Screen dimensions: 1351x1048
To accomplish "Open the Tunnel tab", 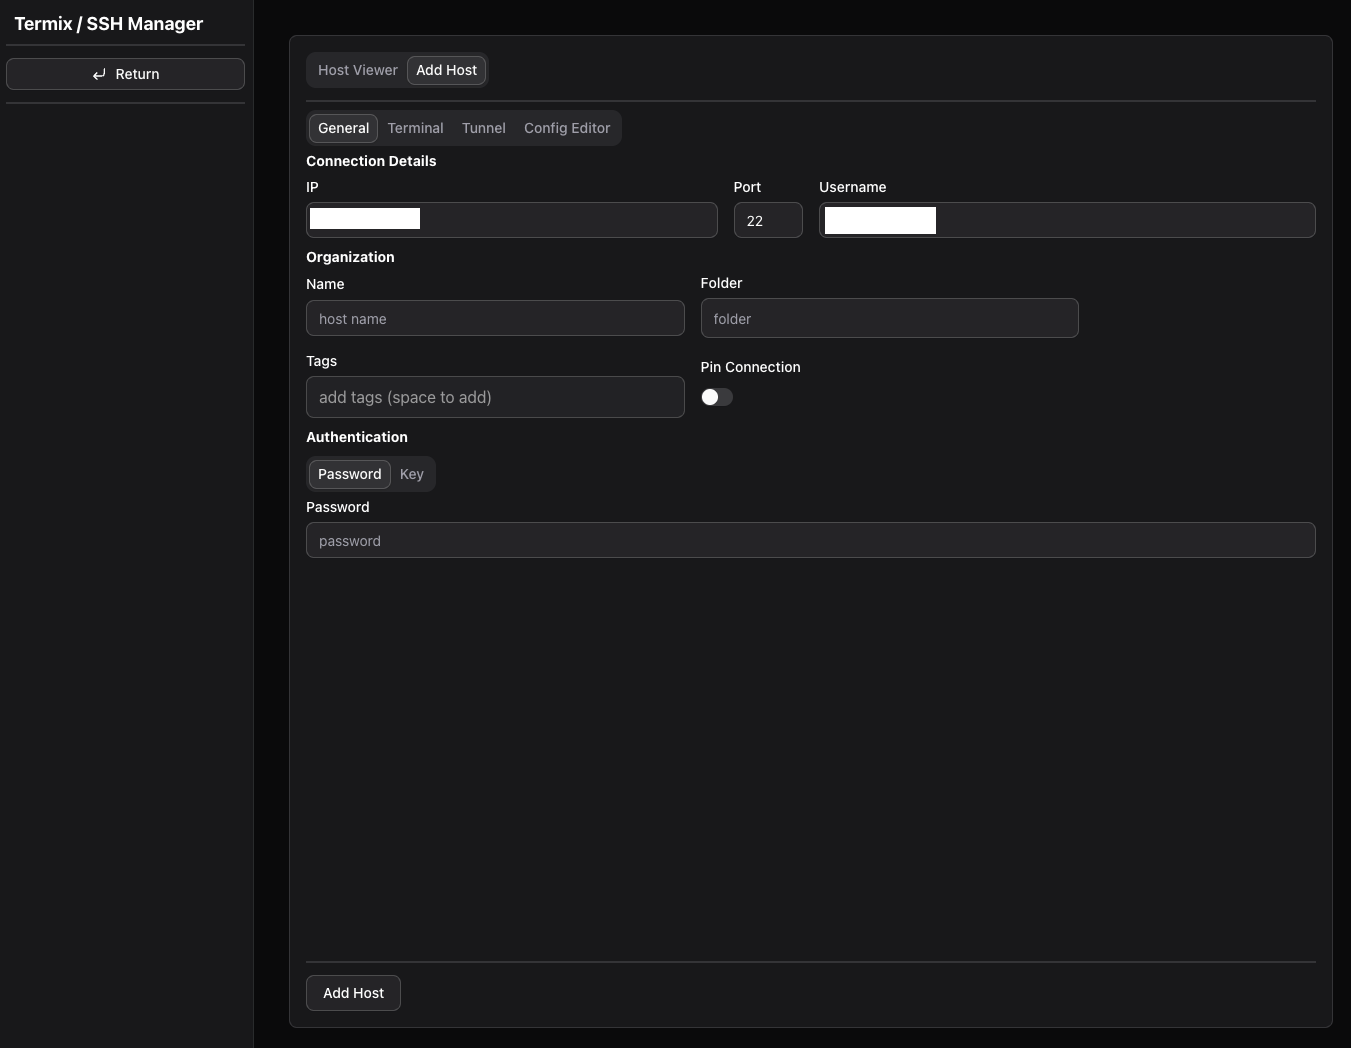I will (x=483, y=128).
